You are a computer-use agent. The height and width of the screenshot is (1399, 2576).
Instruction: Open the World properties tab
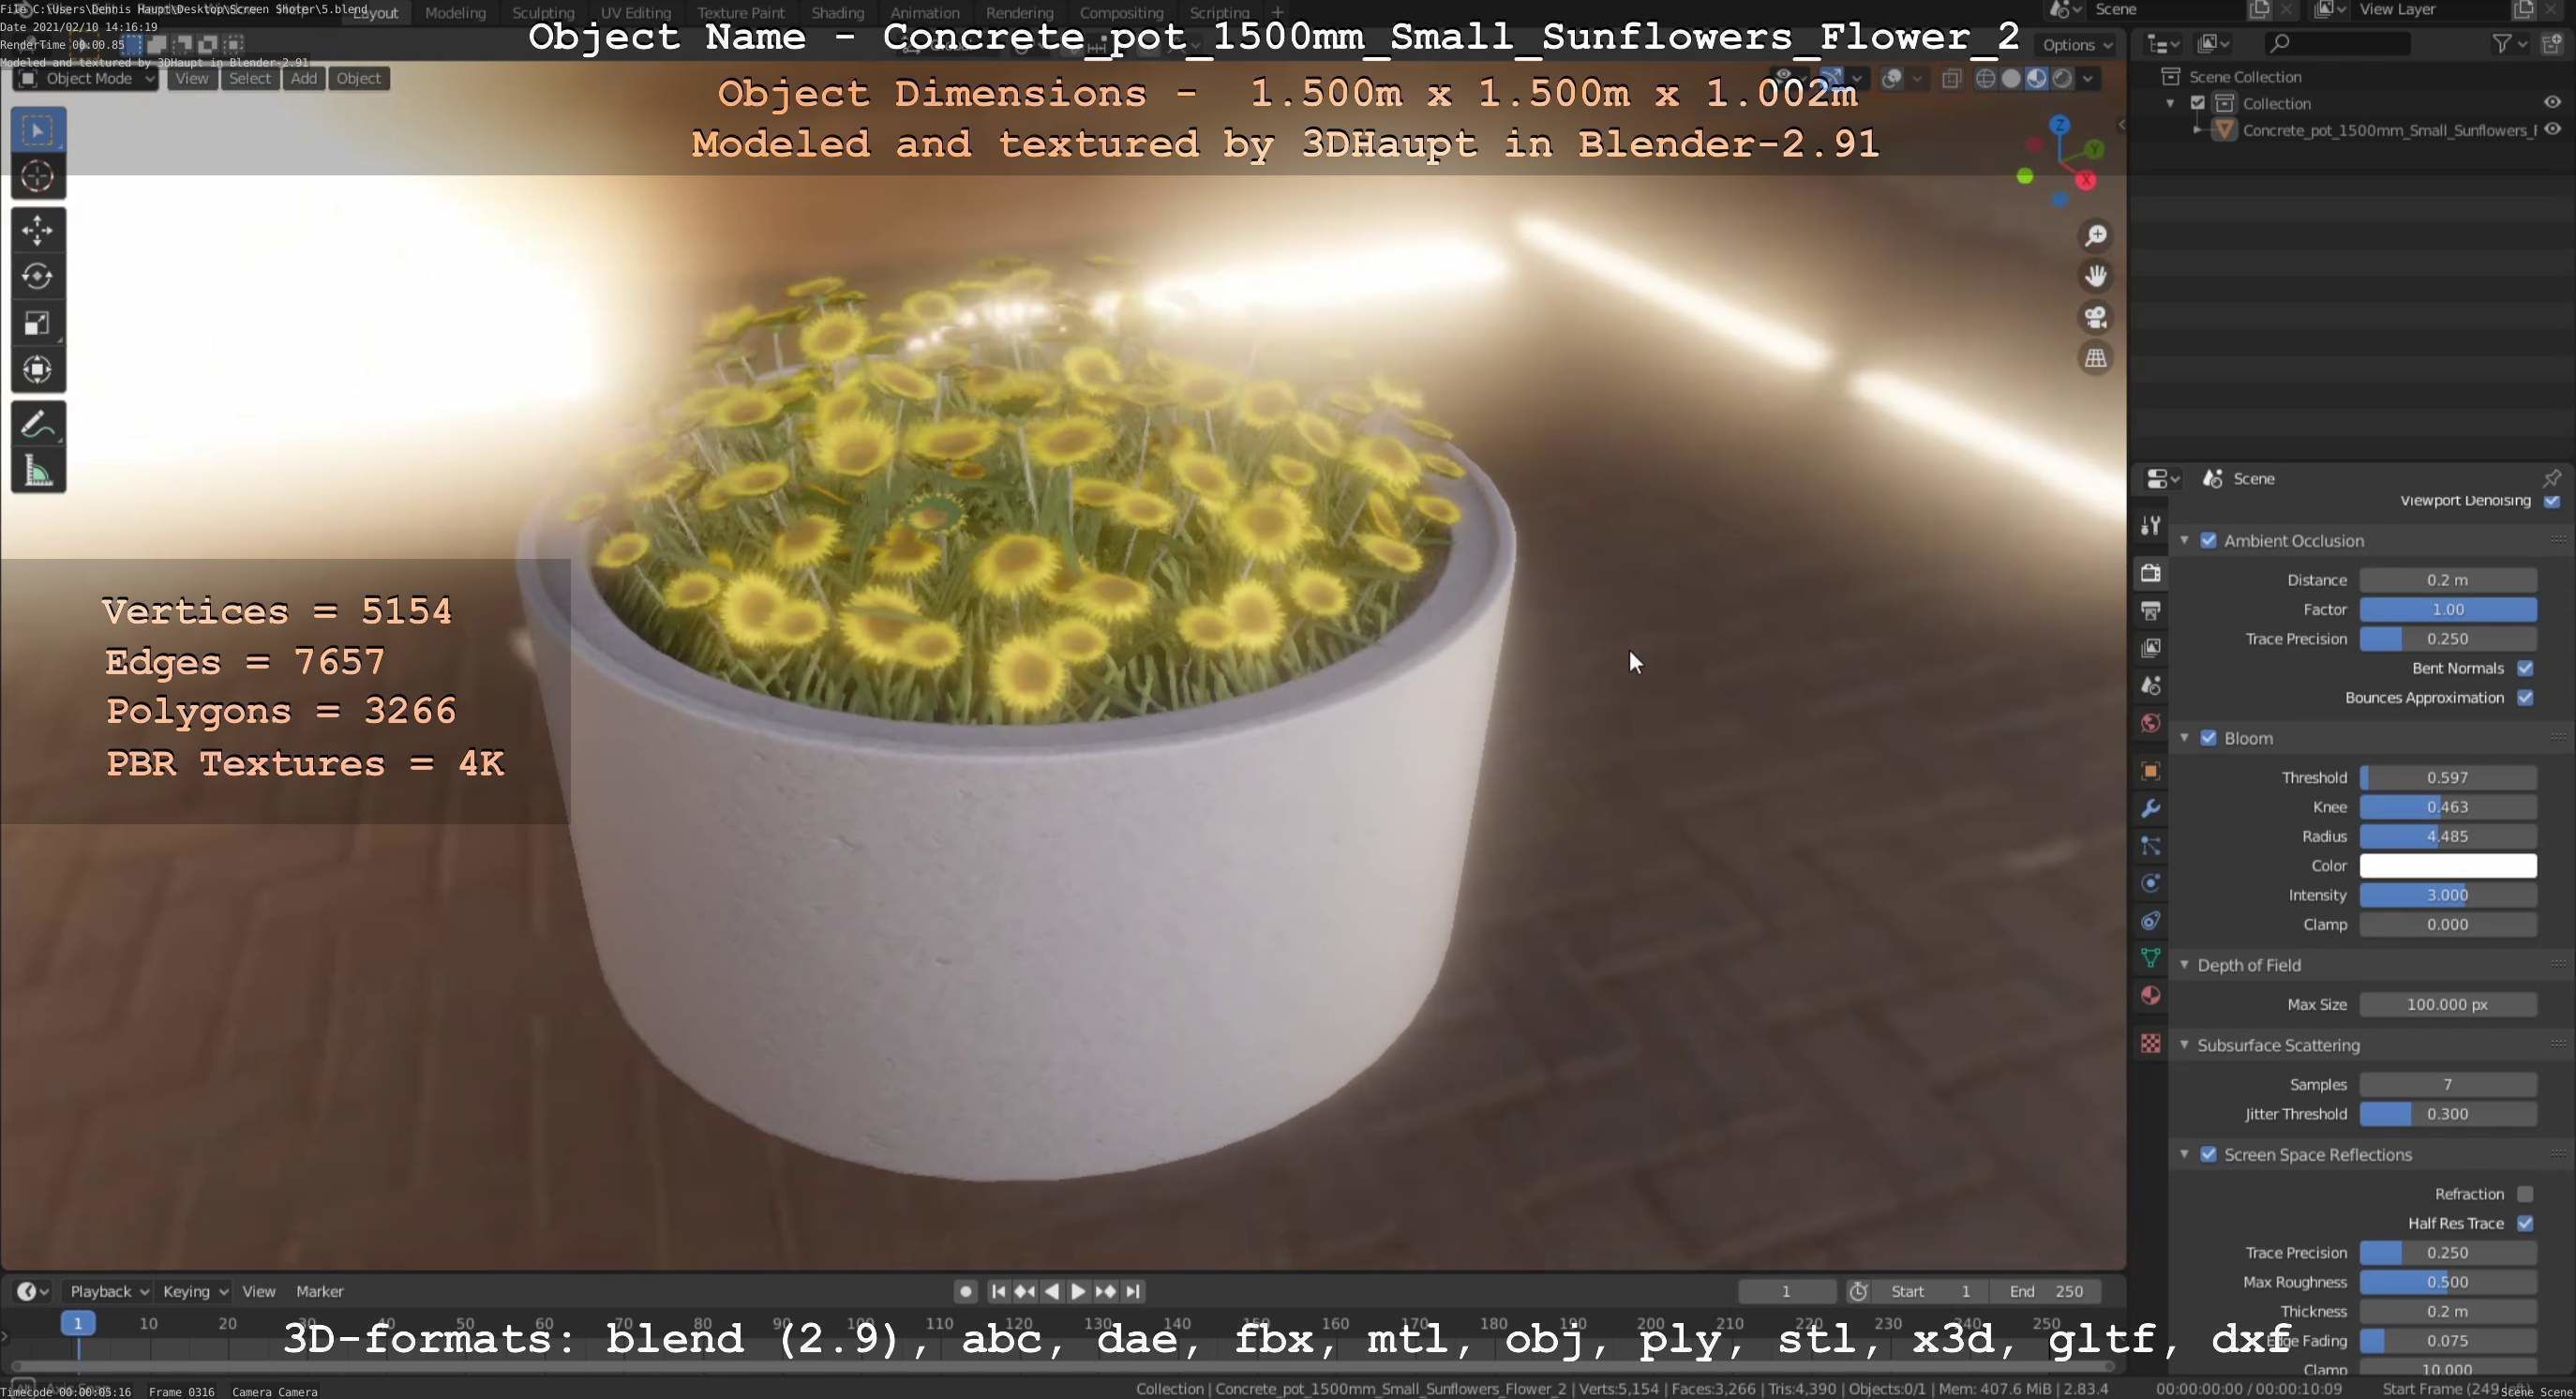pos(2151,723)
